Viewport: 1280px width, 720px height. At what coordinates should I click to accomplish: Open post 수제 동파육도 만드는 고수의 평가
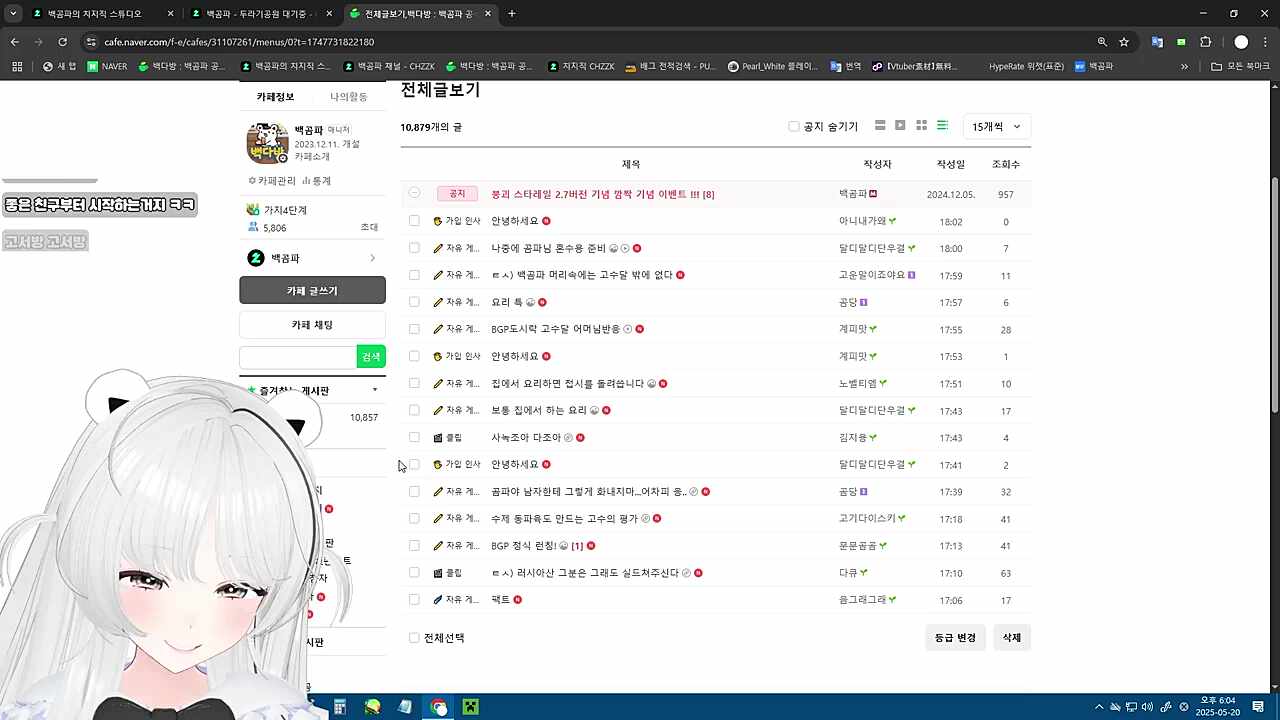[x=564, y=518]
